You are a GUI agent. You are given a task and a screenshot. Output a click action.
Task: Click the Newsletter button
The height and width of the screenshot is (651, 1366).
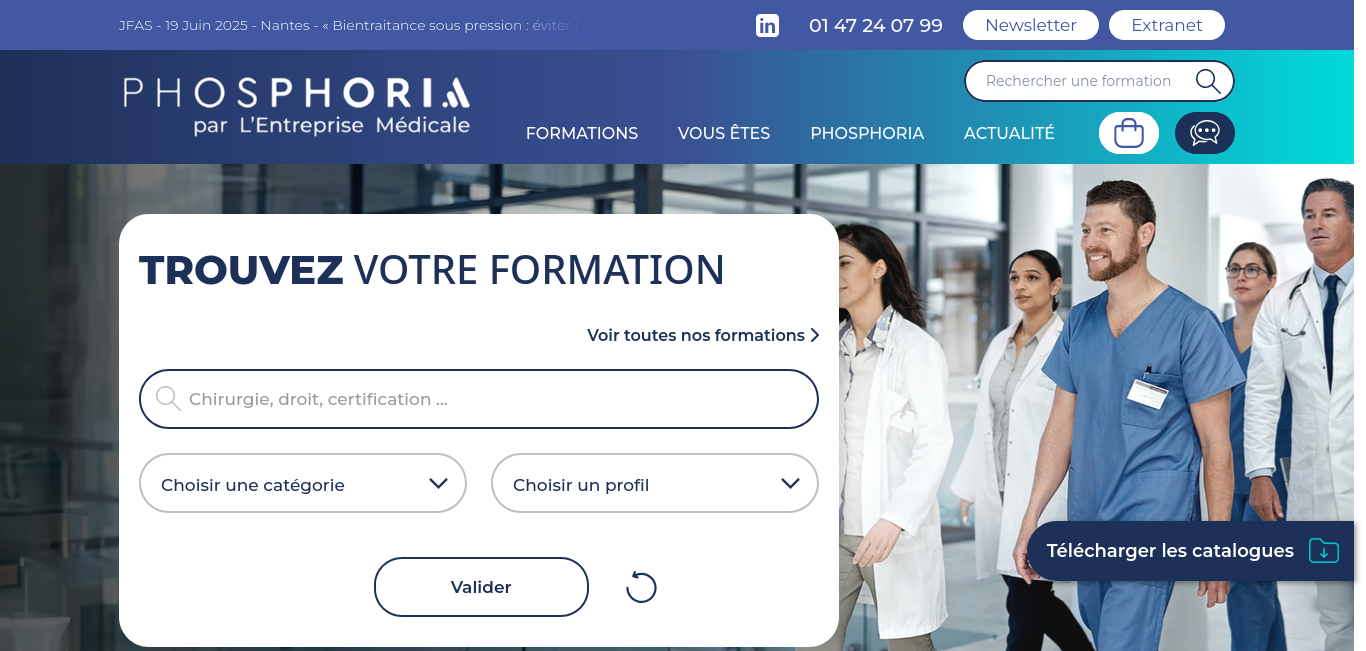click(1031, 25)
